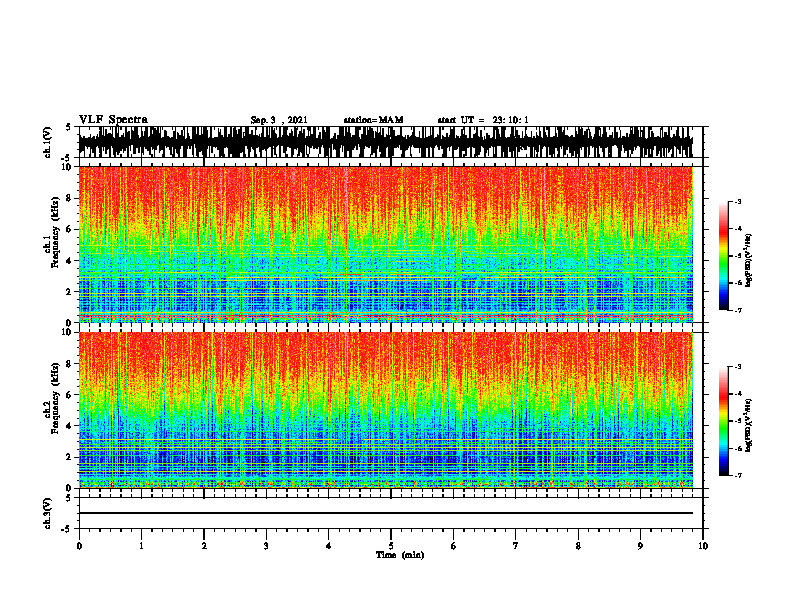Click the "Time (min)" axis label
Image resolution: width=792 pixels, height=612 pixels.
[400, 555]
